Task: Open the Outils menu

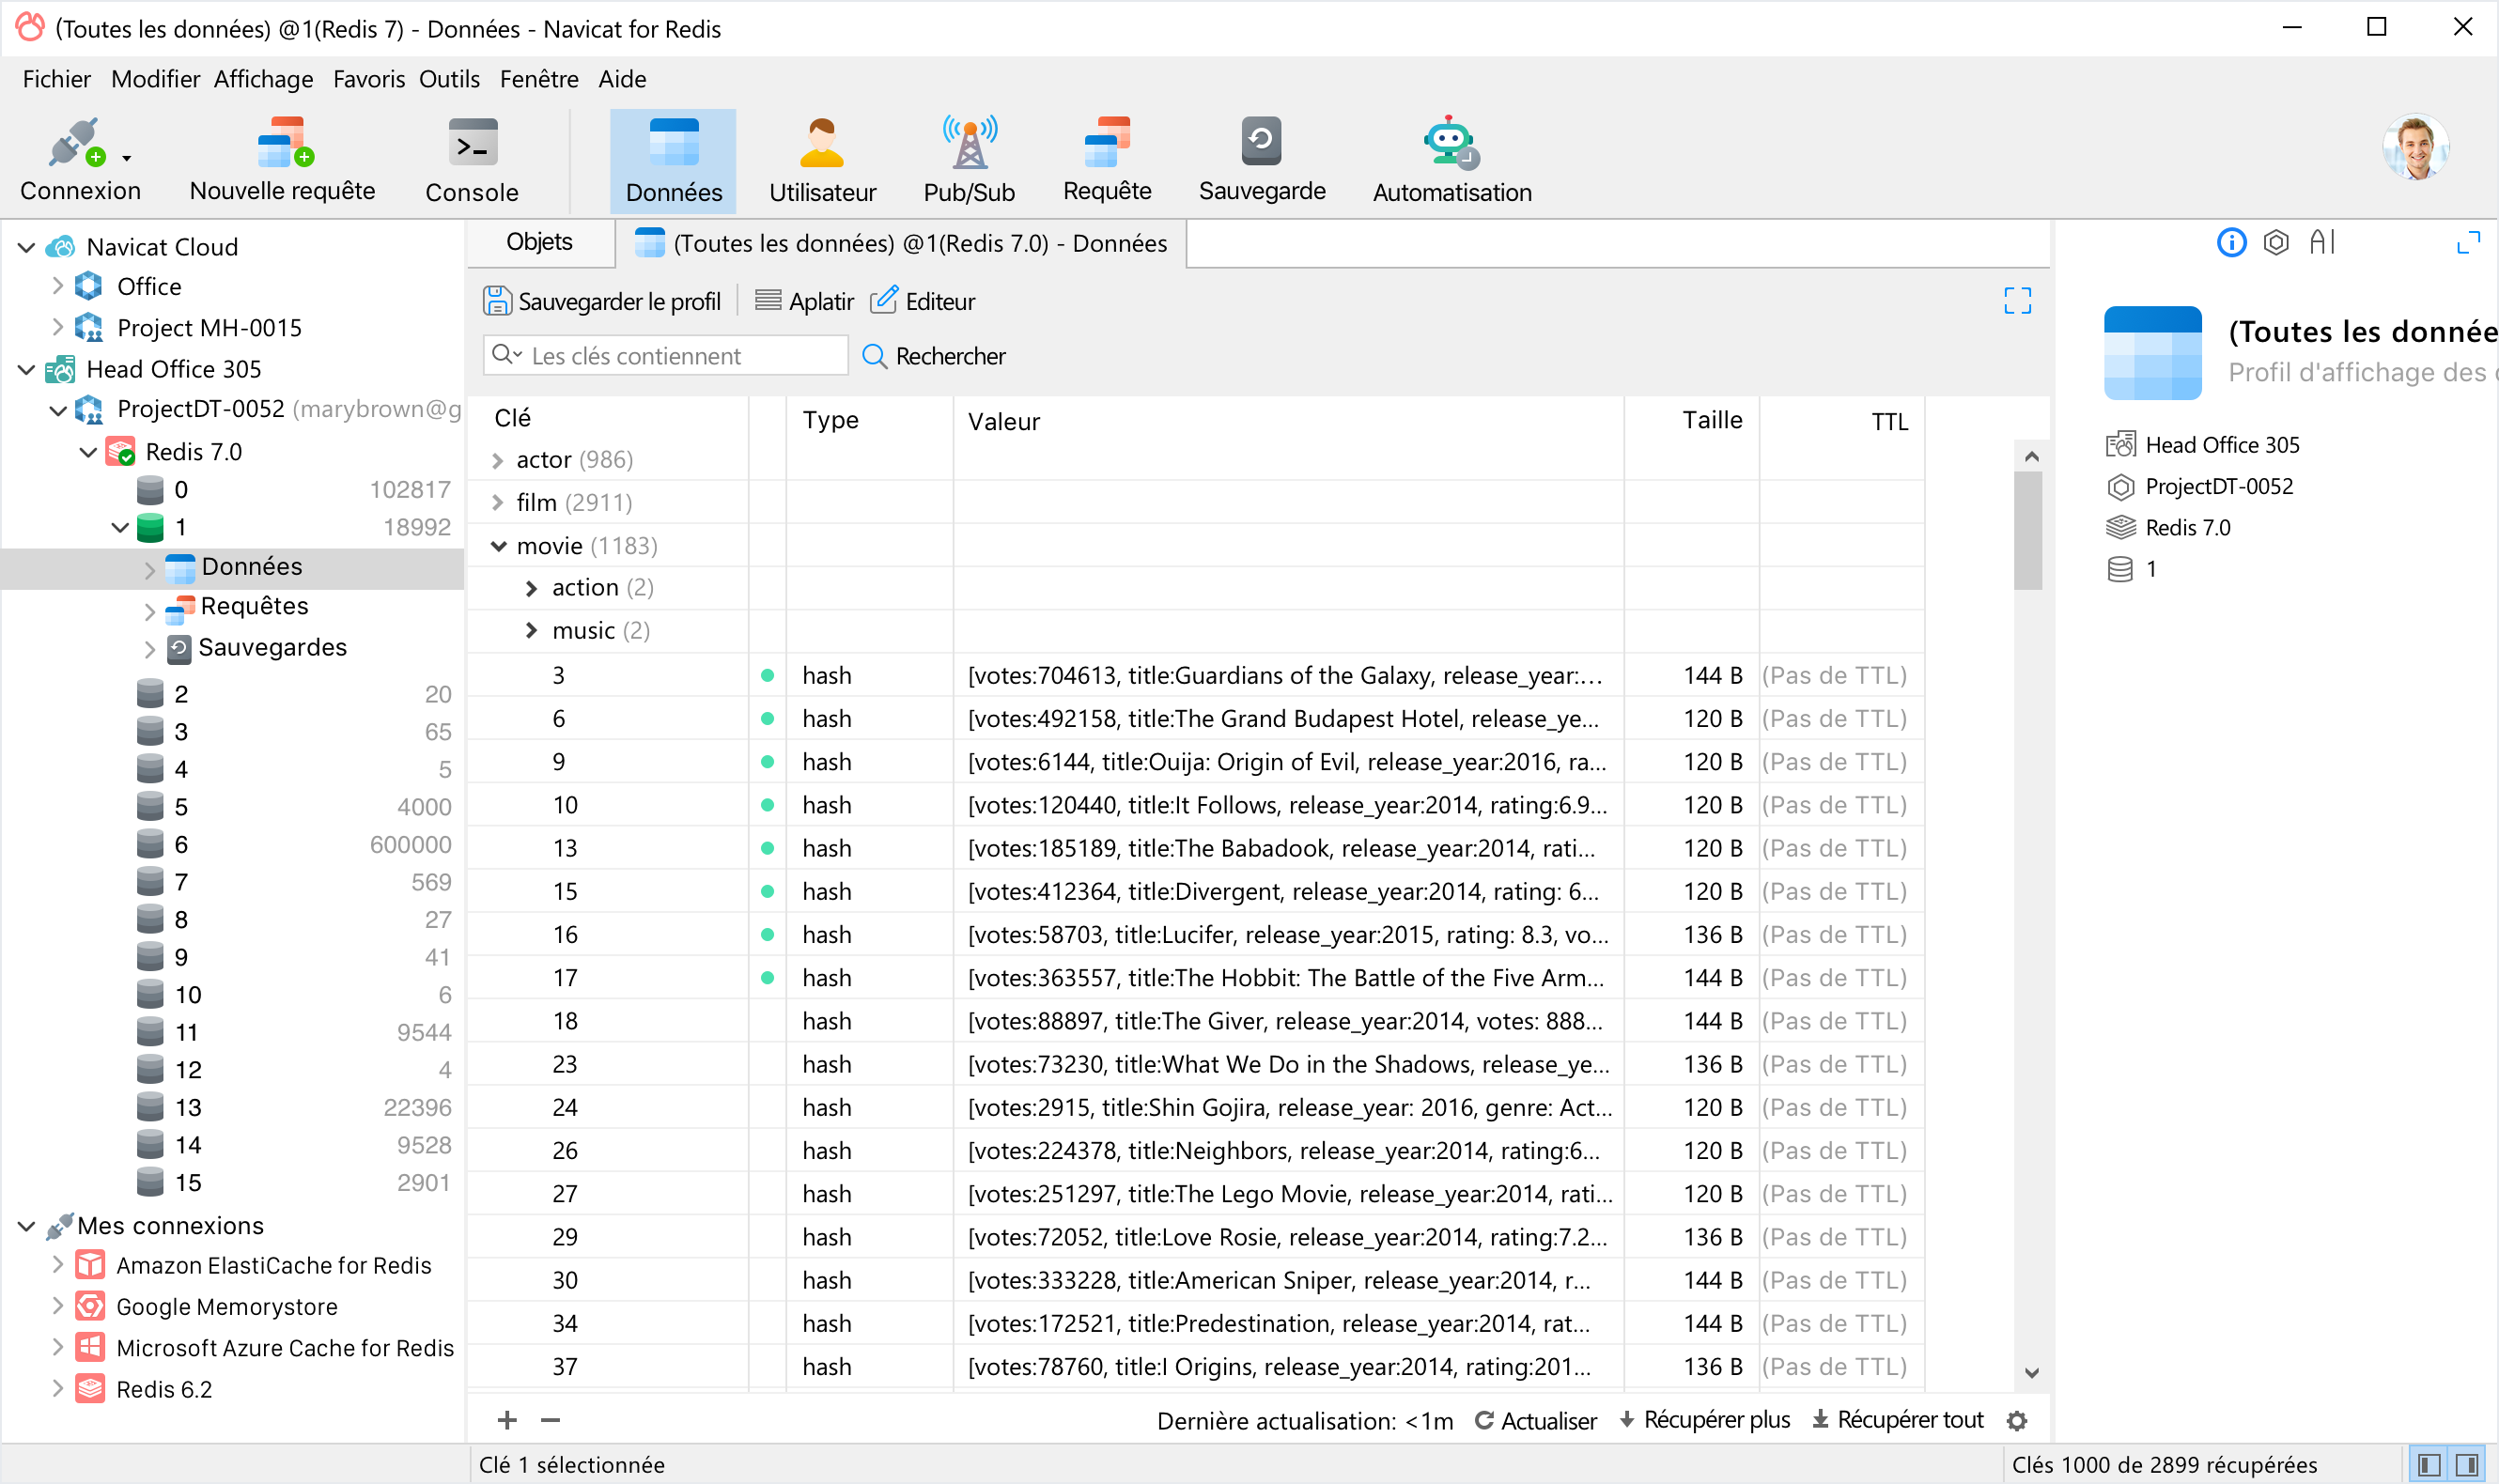Action: click(449, 79)
